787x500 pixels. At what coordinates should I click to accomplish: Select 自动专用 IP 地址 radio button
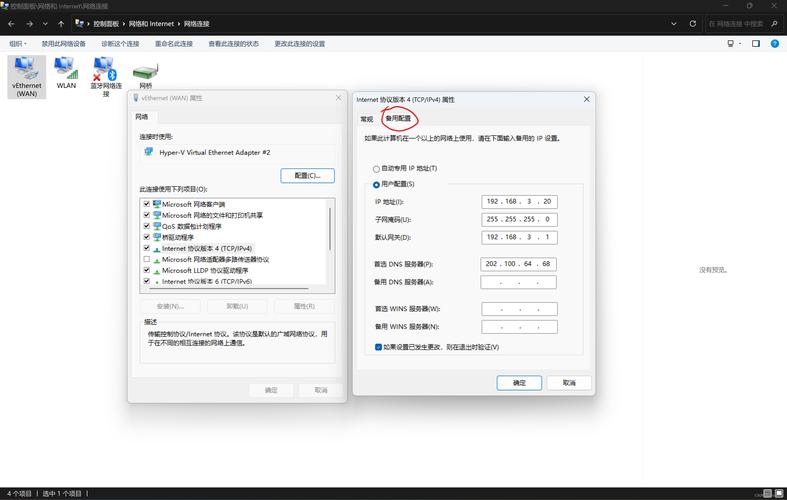376,169
